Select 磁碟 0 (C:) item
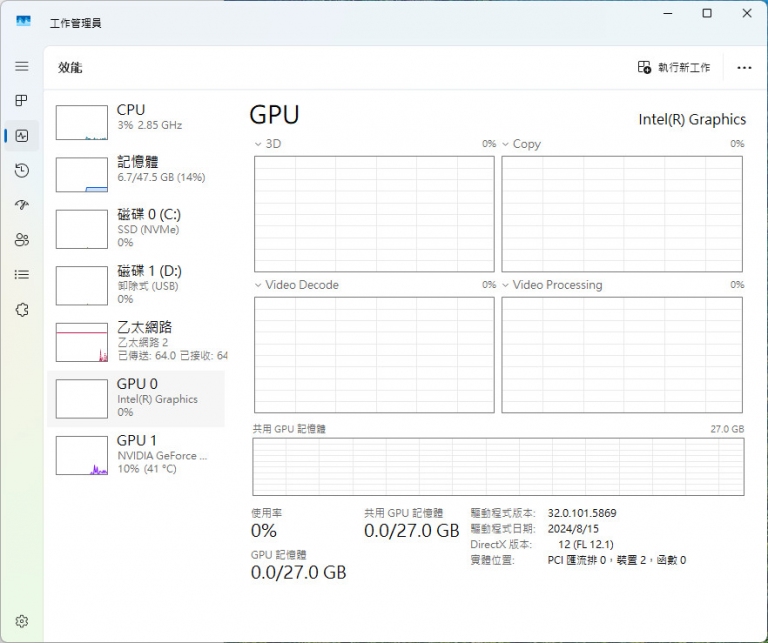The height and width of the screenshot is (643, 768). point(136,229)
